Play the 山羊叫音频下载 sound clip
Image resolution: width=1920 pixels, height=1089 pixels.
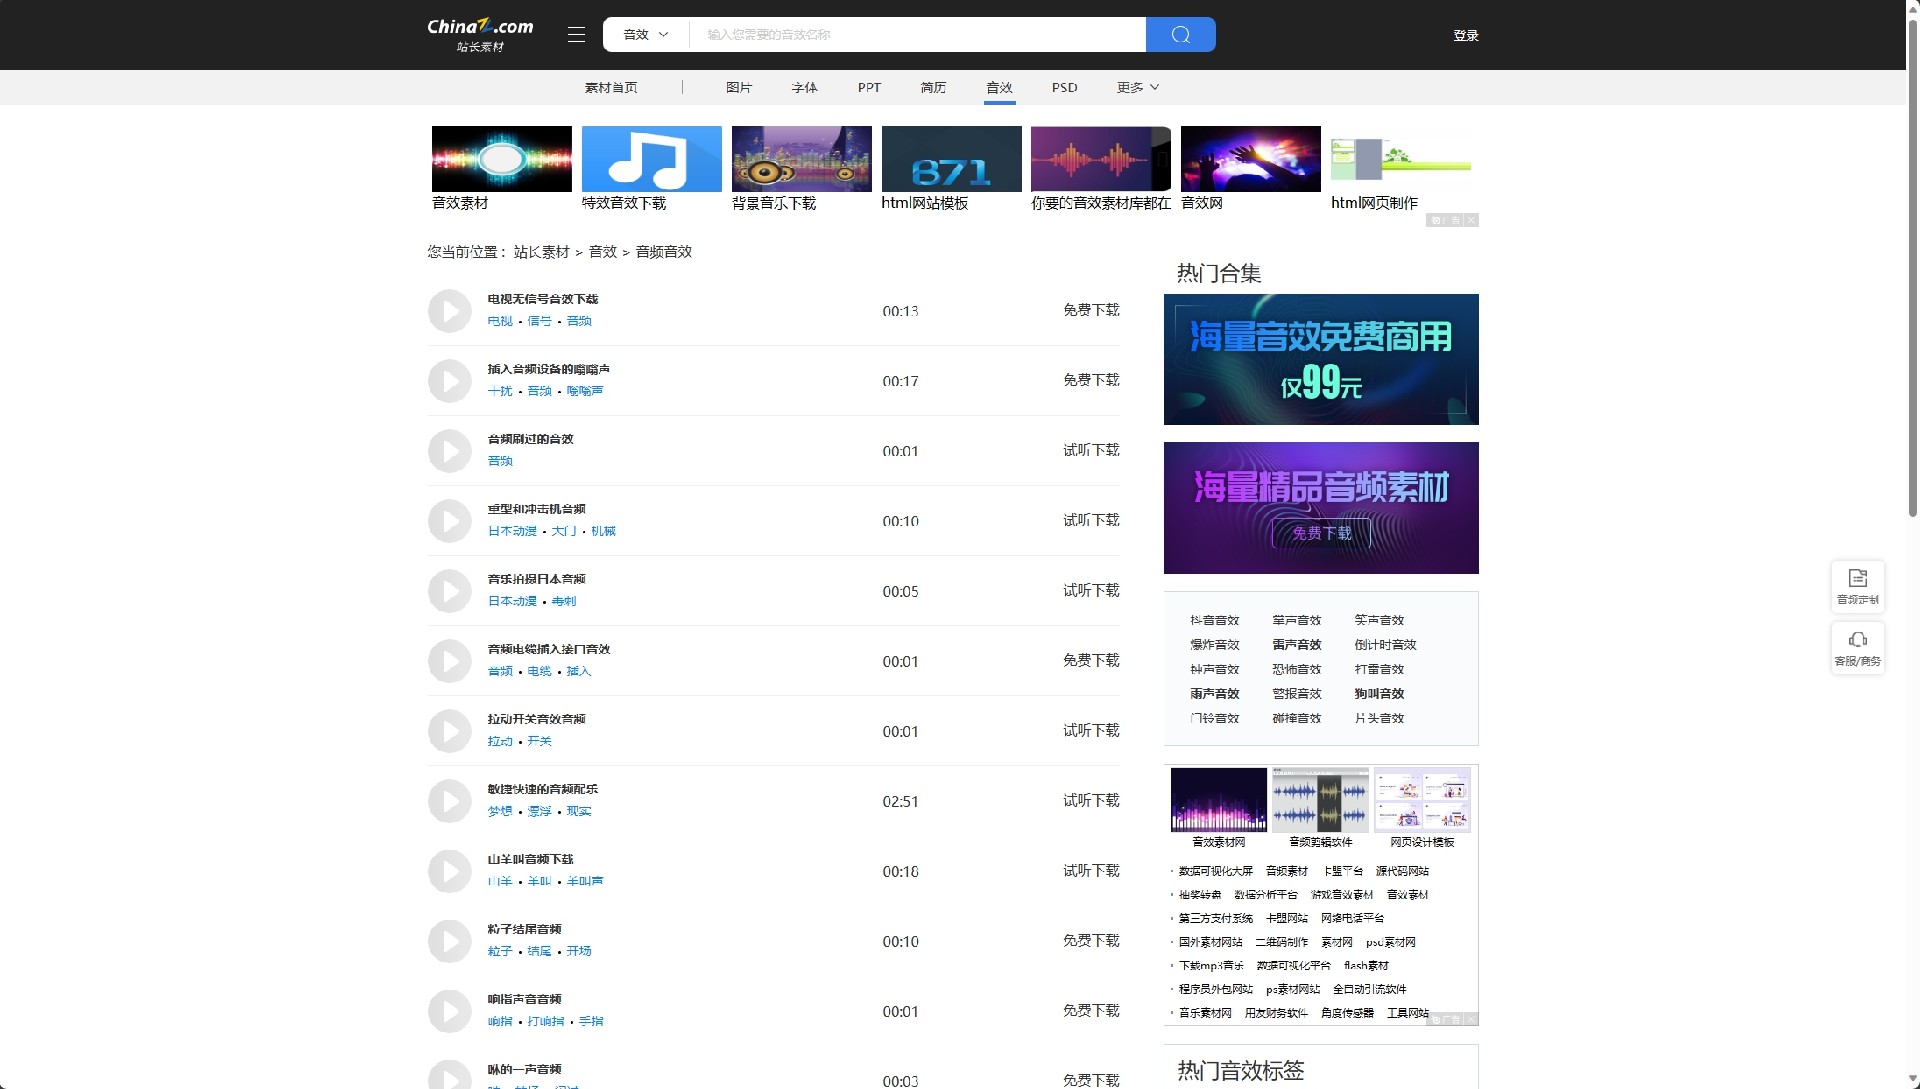pos(450,871)
